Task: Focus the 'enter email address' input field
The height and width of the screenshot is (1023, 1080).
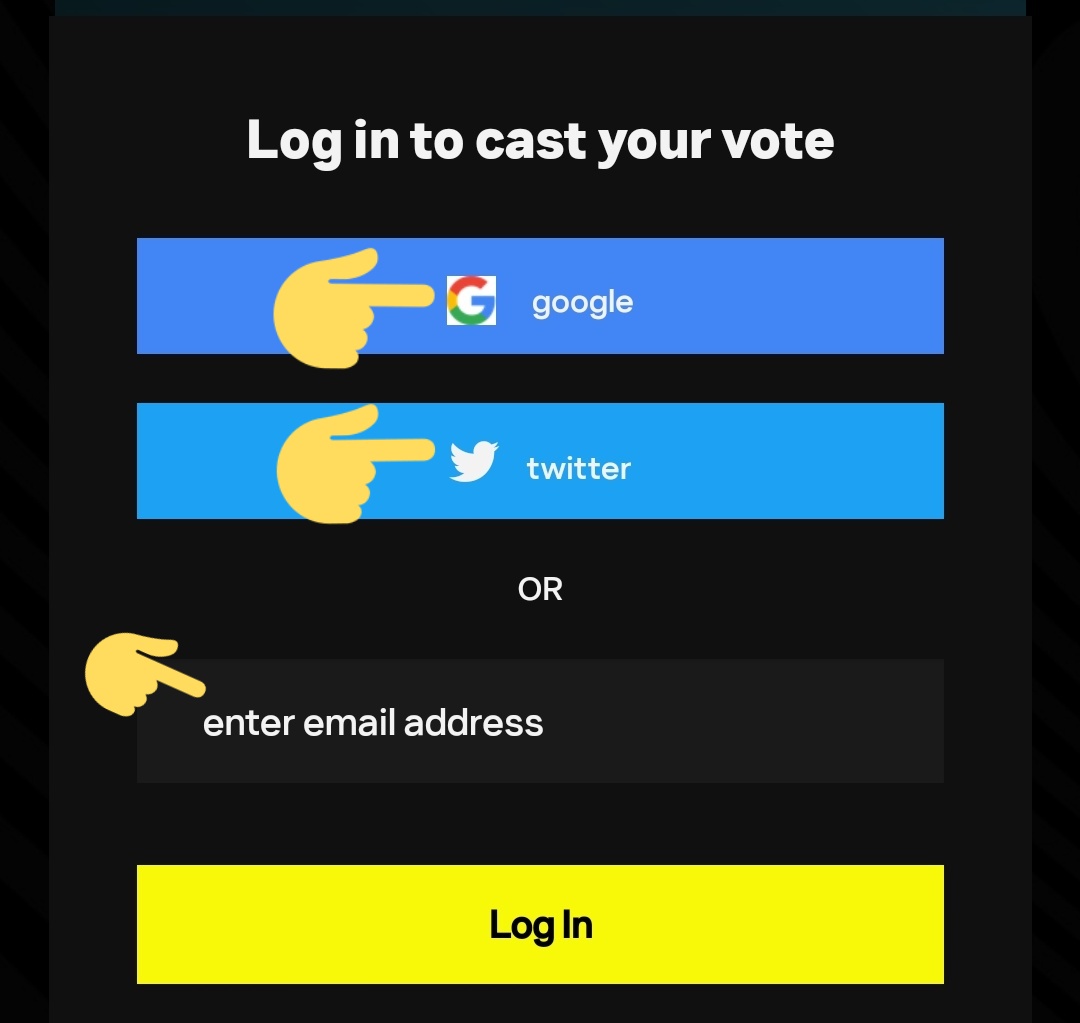Action: (x=540, y=721)
